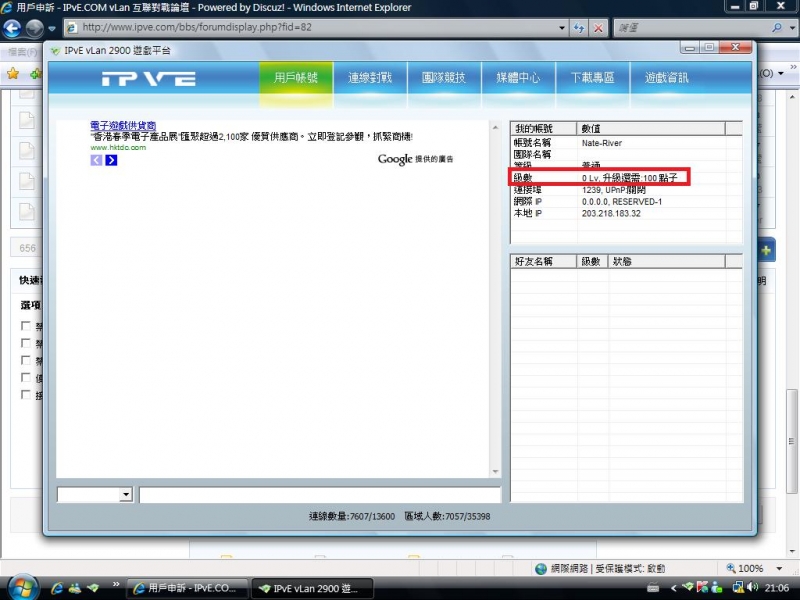Switch to 用戶申訴 - IPvE.CO... taskbar button
The height and width of the screenshot is (600, 800).
point(187,588)
